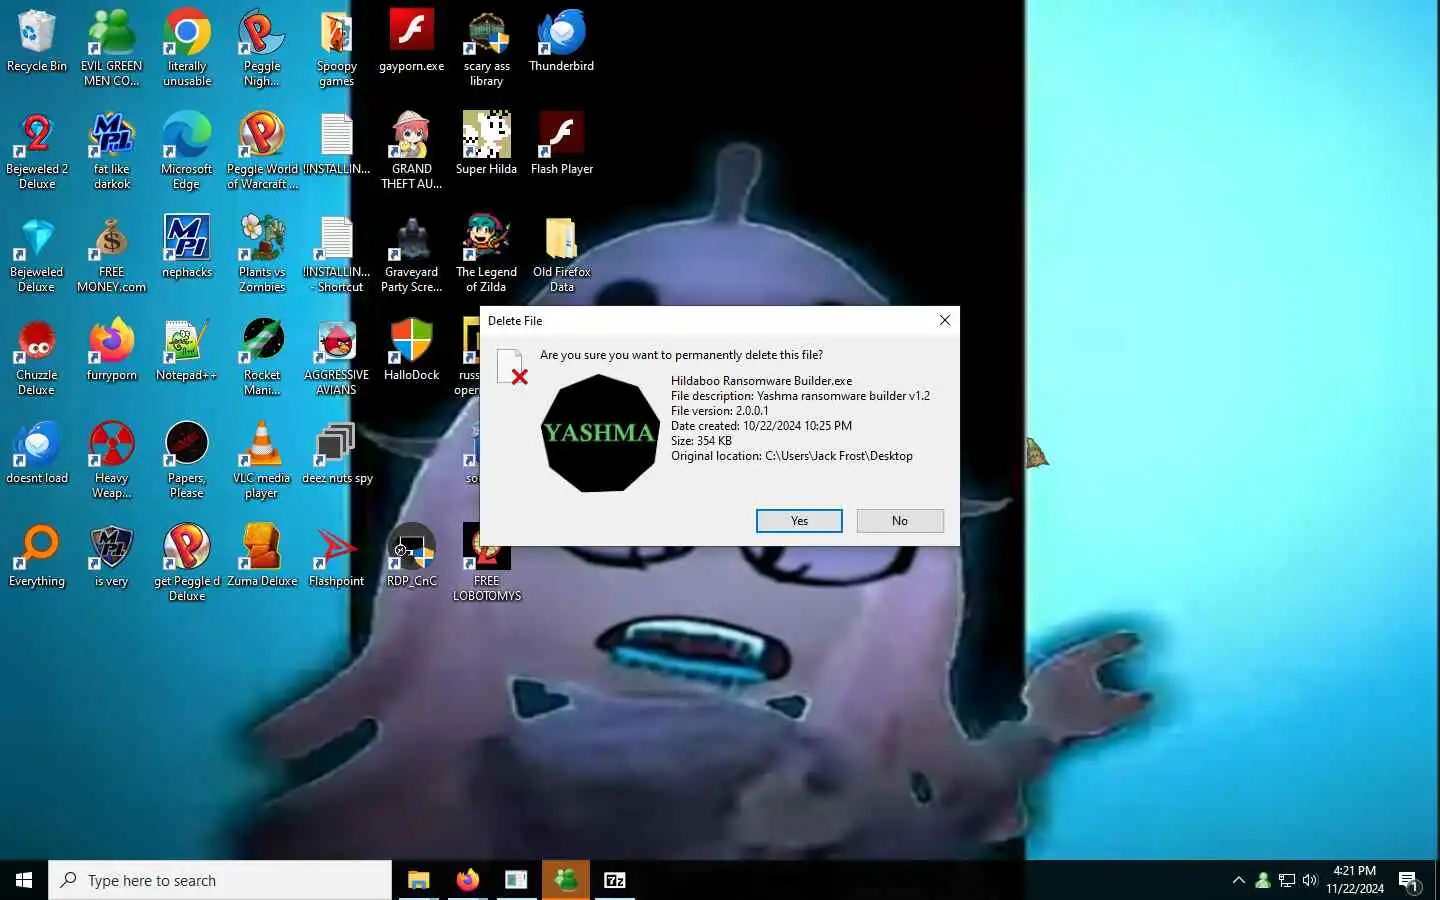
Task: Close the Delete File dialog
Action: point(944,320)
